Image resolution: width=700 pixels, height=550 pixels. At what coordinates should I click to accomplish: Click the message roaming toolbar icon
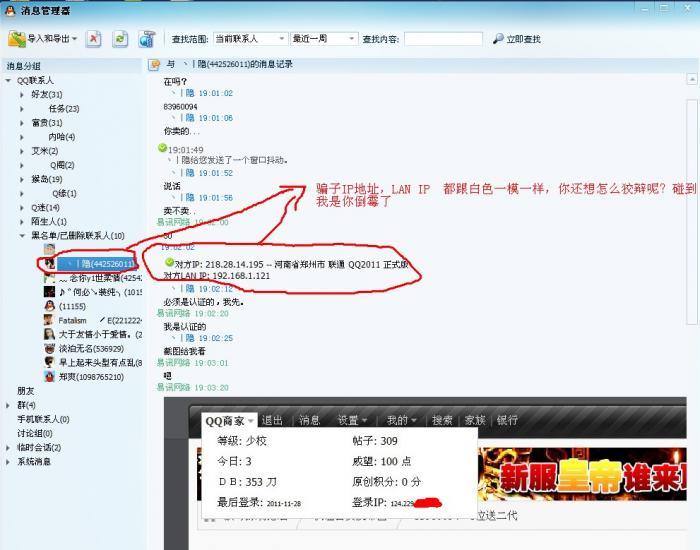pos(146,39)
